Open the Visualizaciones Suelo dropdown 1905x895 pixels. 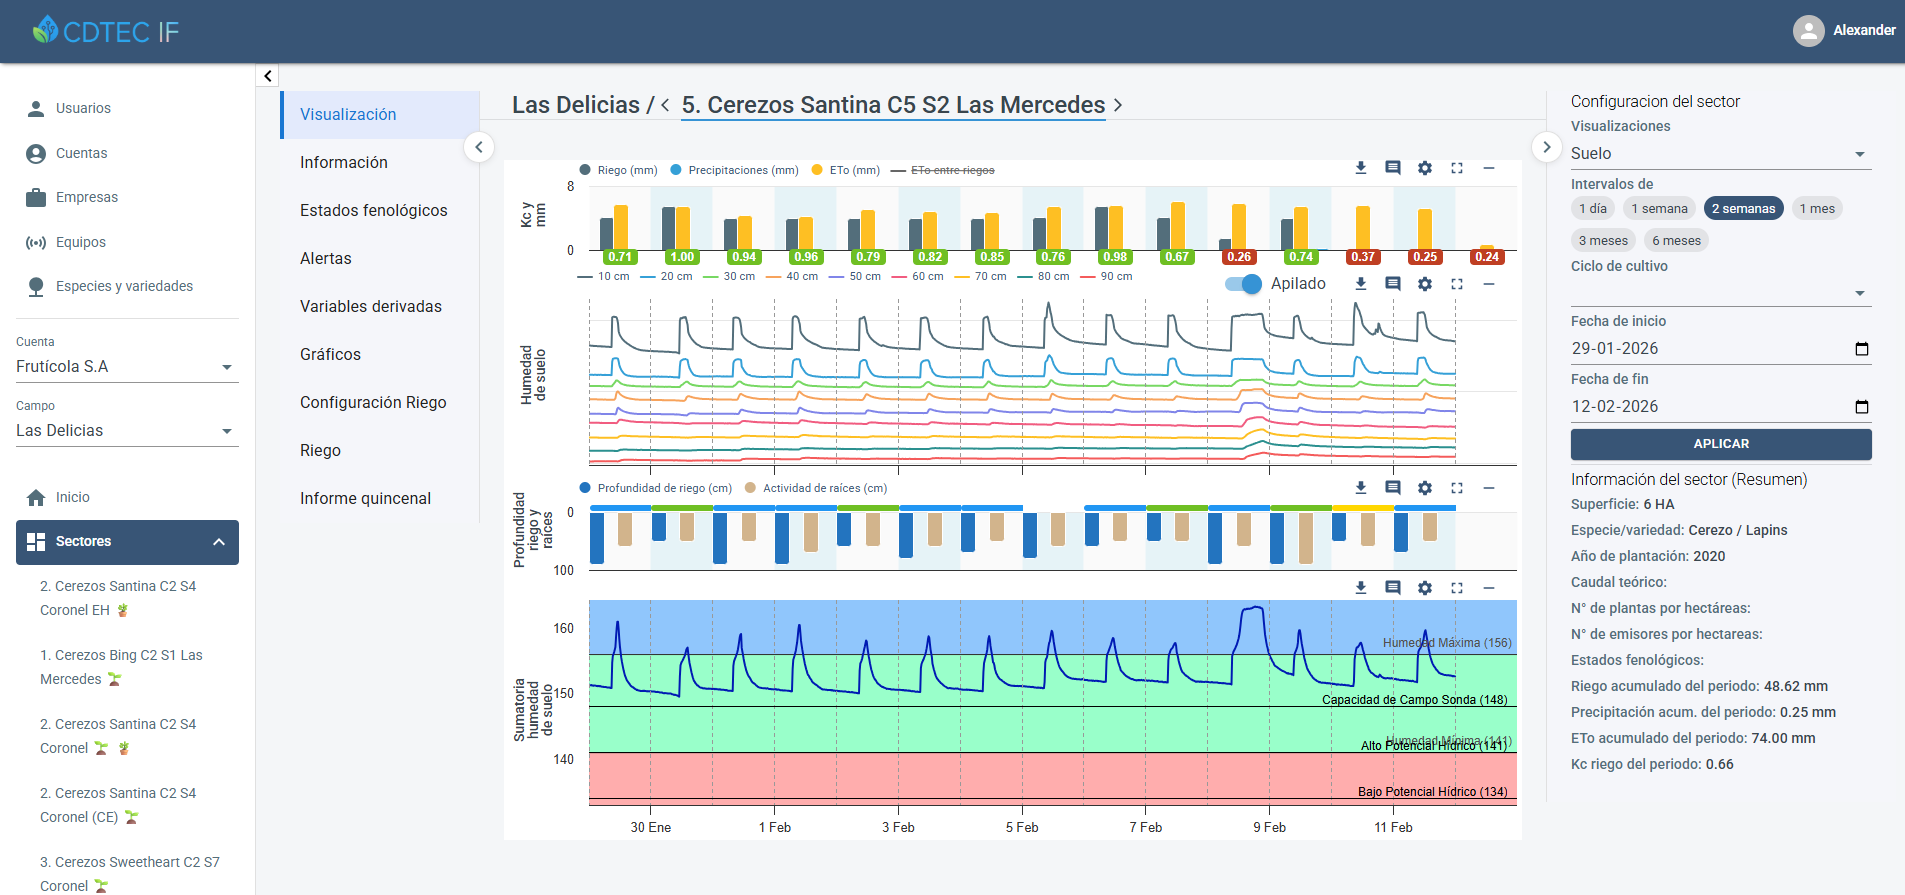1719,154
